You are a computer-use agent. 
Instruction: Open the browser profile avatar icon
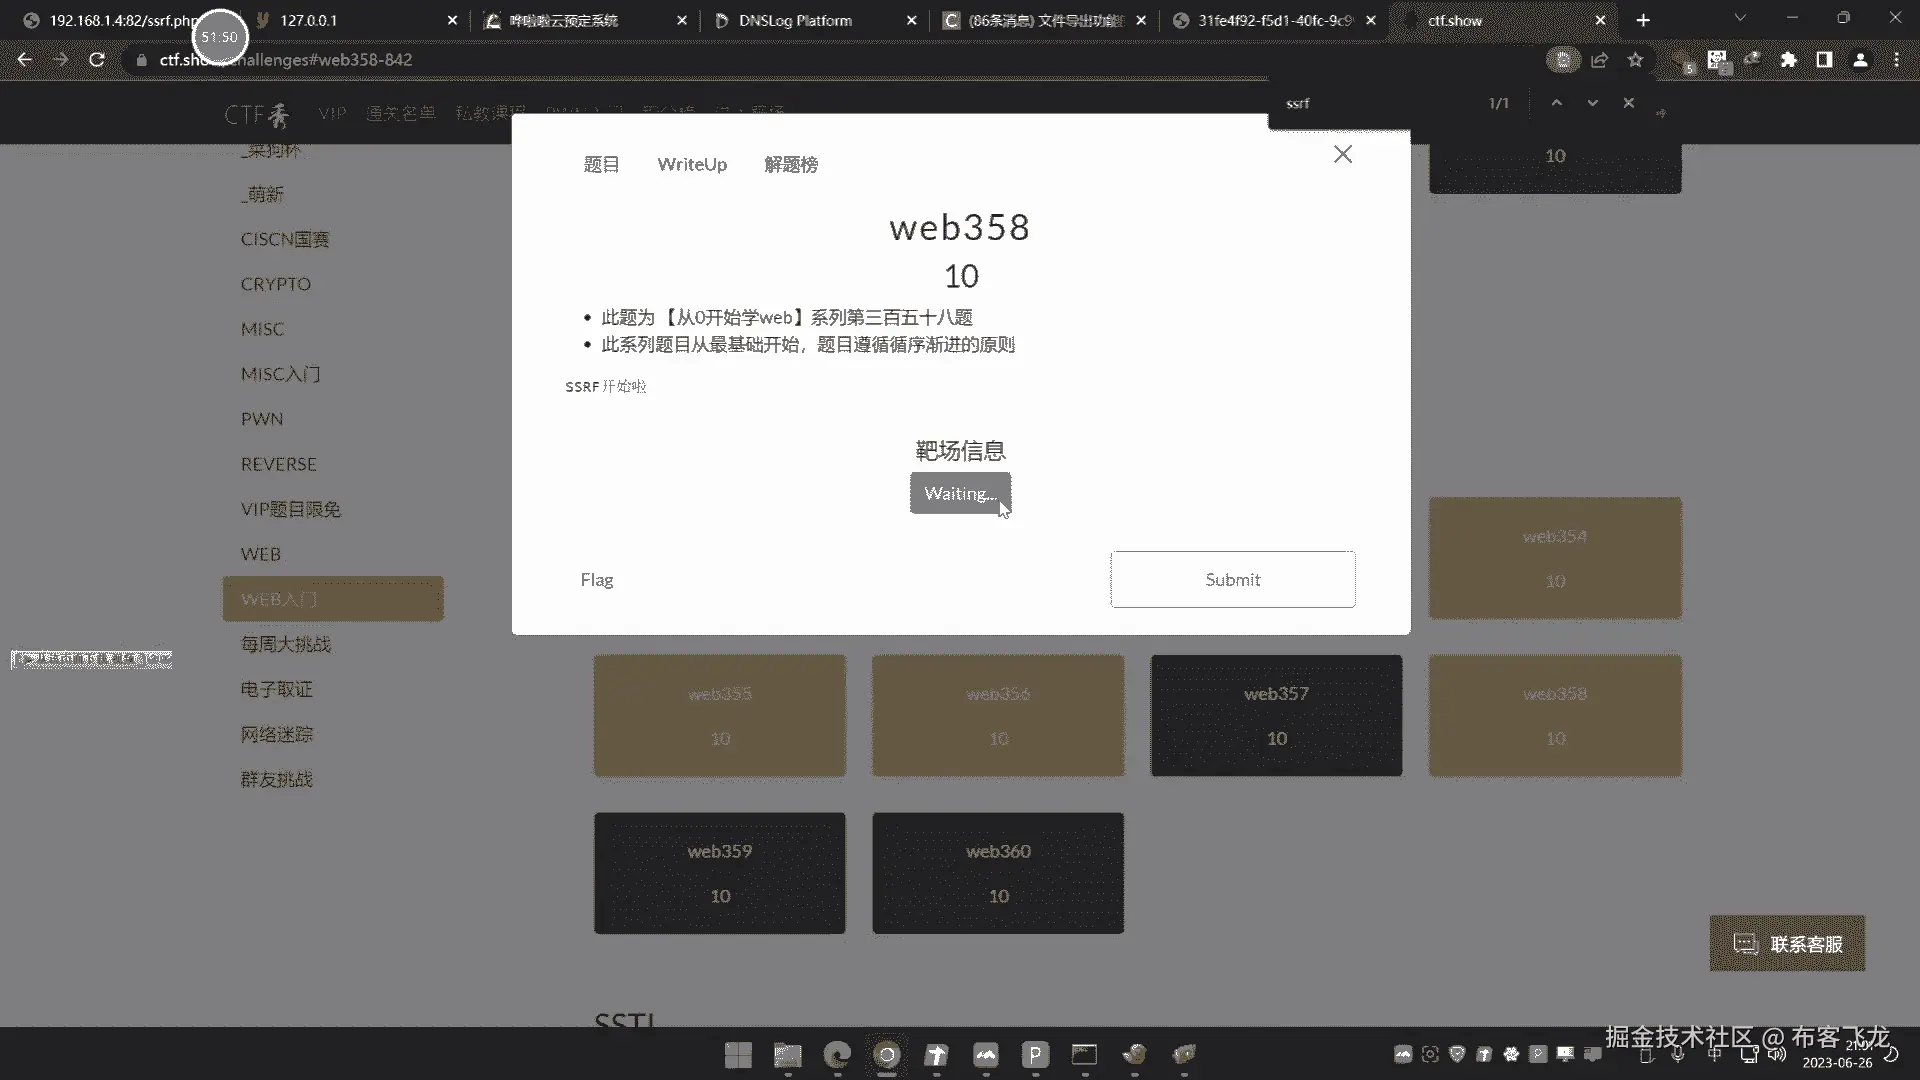(1860, 60)
